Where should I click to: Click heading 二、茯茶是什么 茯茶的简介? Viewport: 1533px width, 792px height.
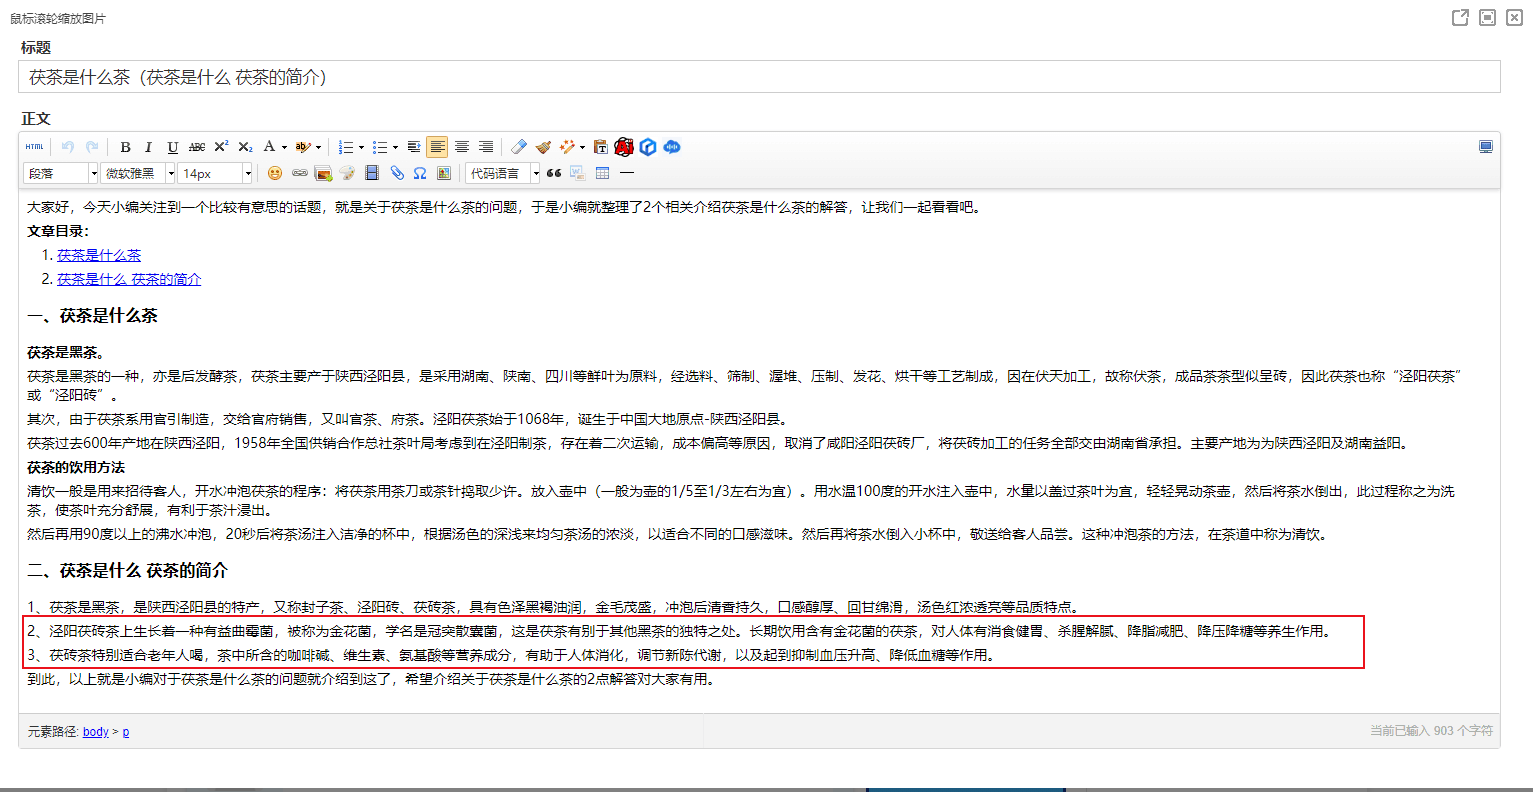point(127,571)
